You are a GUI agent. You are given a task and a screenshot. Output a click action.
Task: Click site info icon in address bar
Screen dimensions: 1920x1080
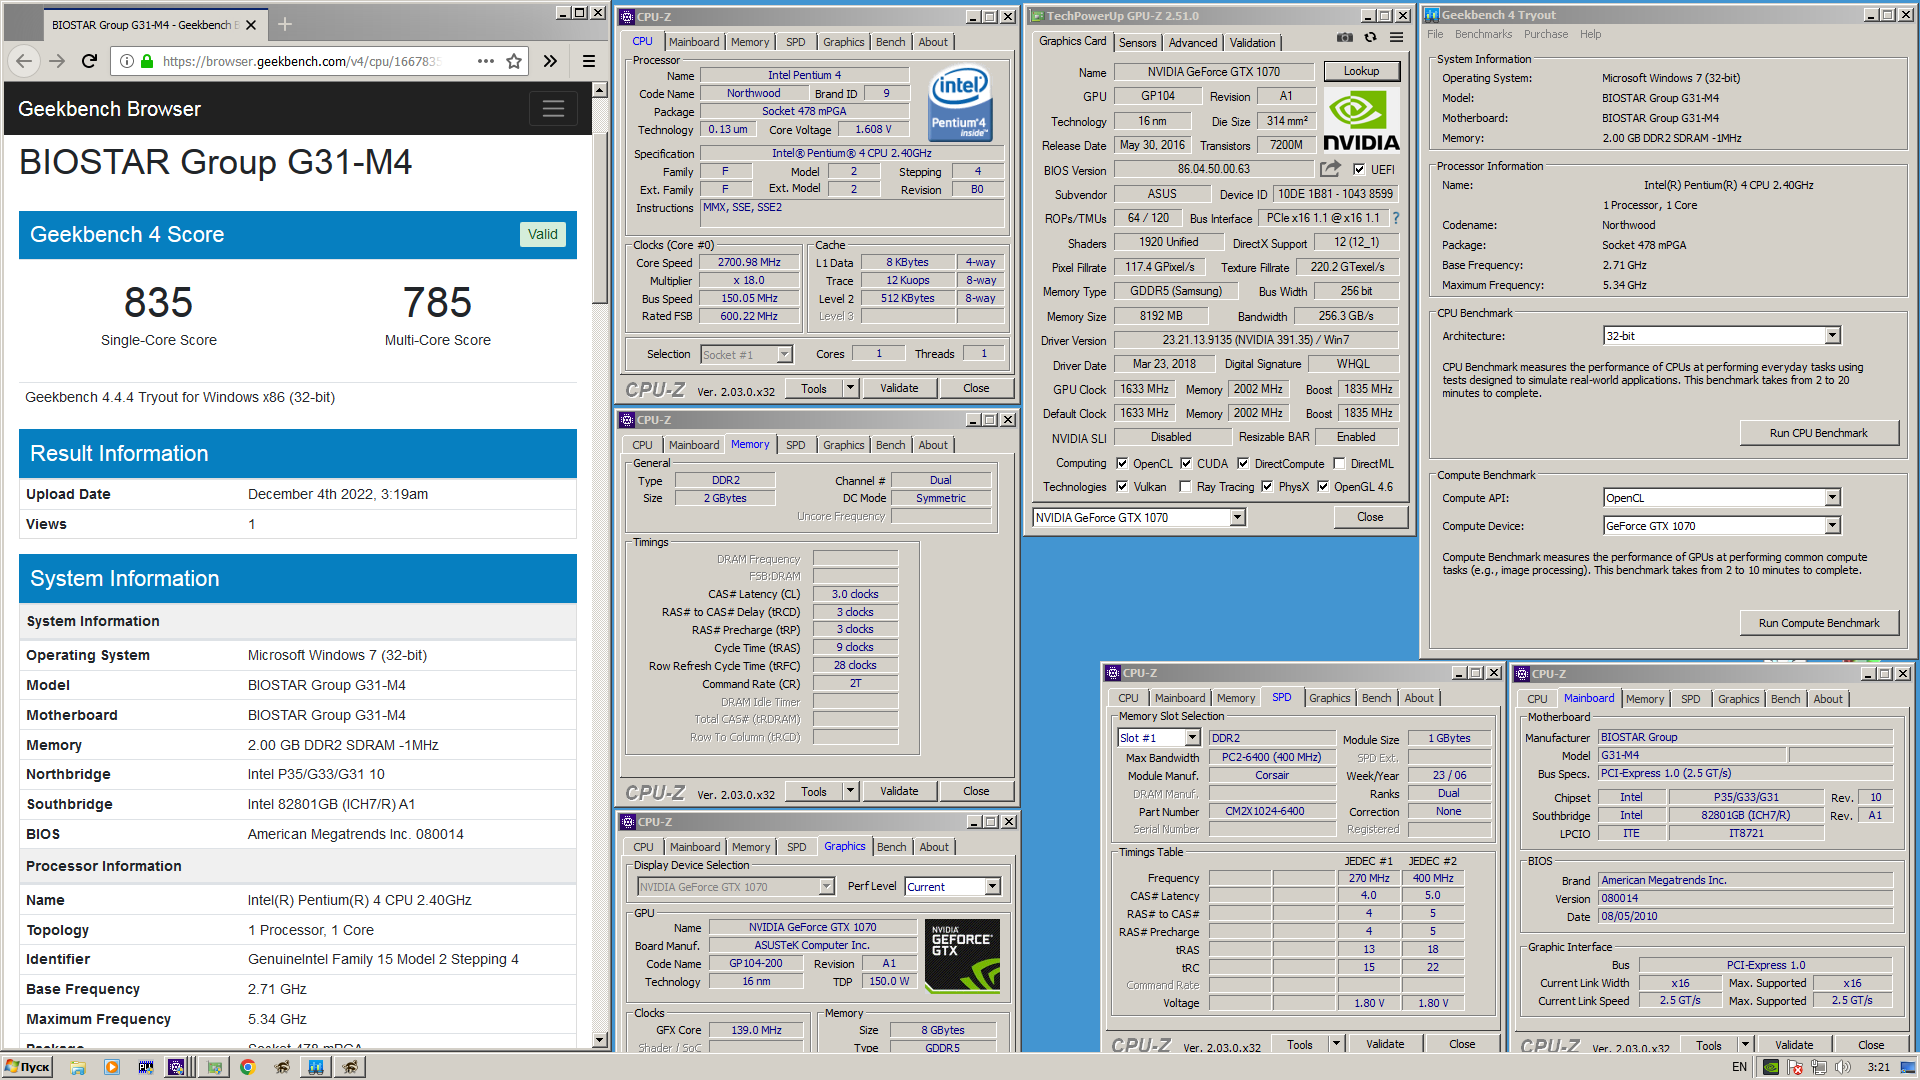coord(127,61)
